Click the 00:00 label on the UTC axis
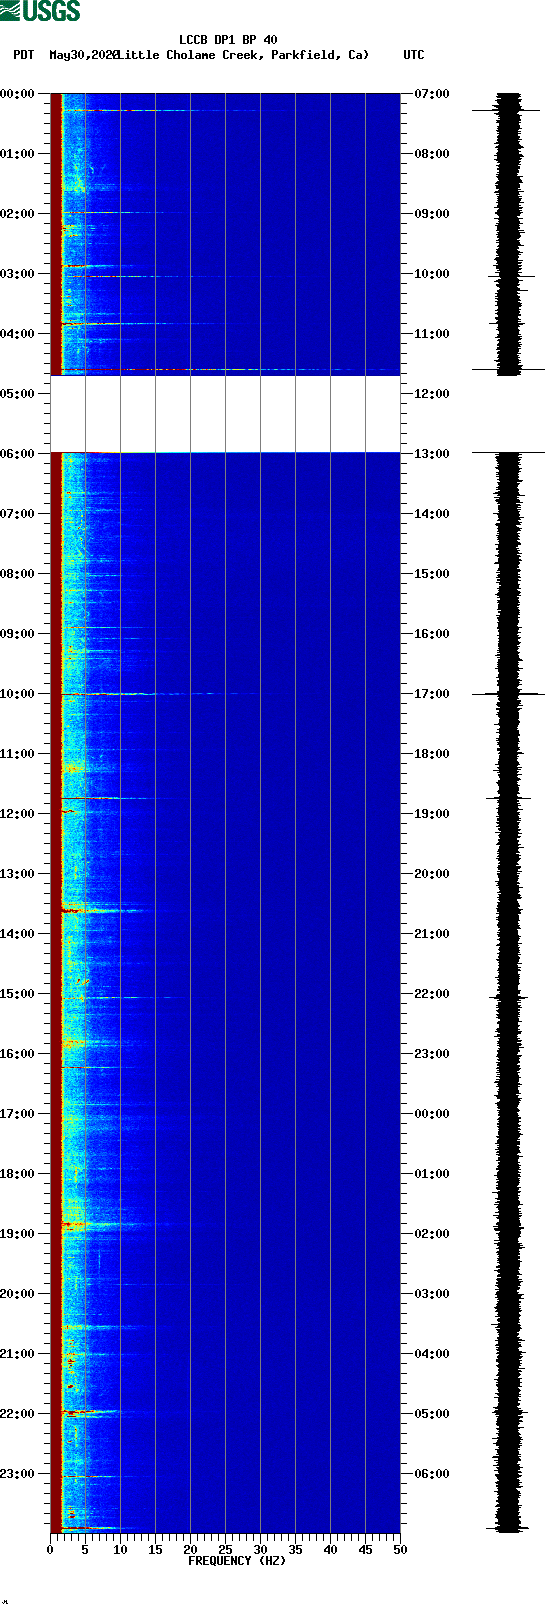Viewport: 552px width, 1613px height. 432,1114
